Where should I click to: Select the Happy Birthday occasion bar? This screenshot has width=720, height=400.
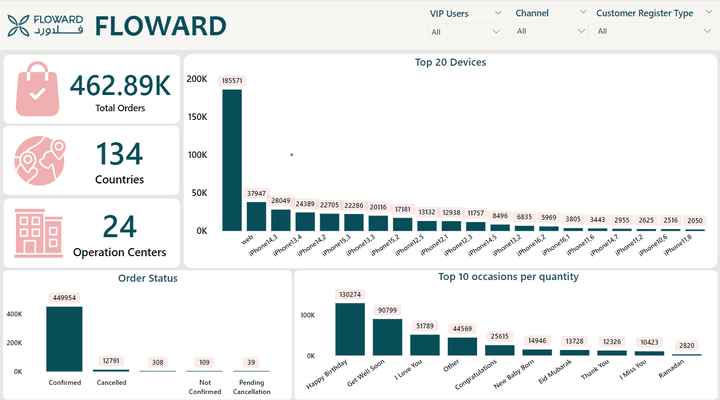coord(350,329)
